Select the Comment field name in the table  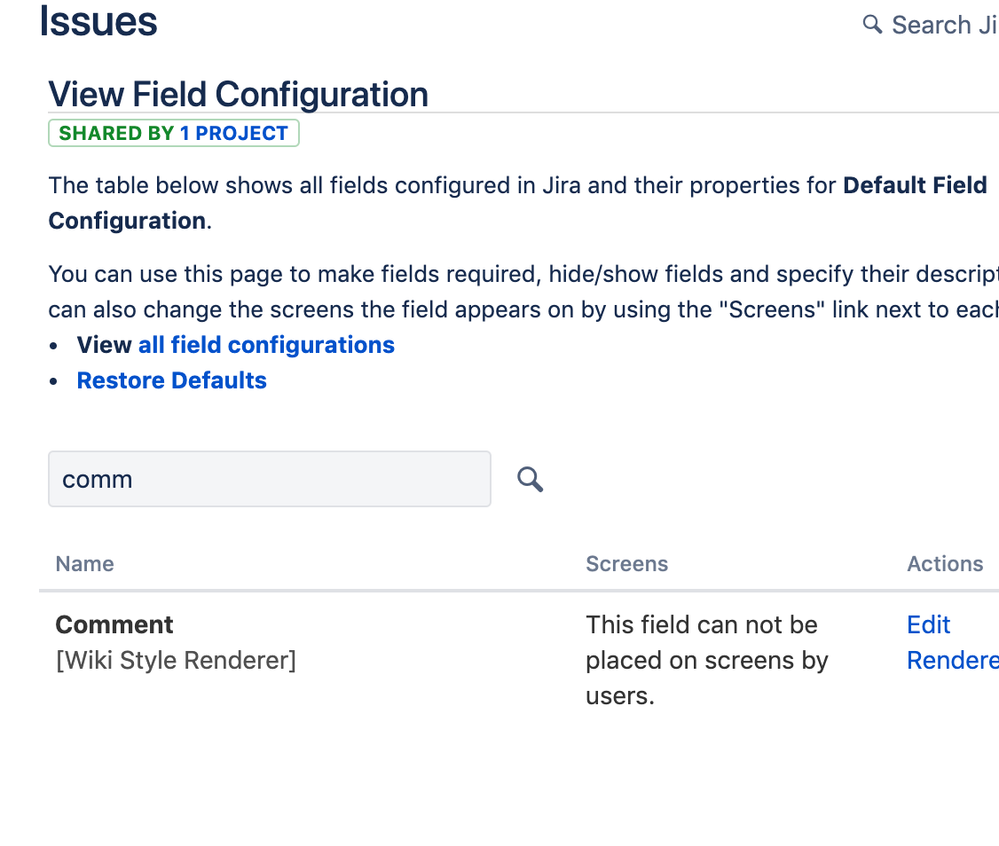pyautogui.click(x=114, y=624)
